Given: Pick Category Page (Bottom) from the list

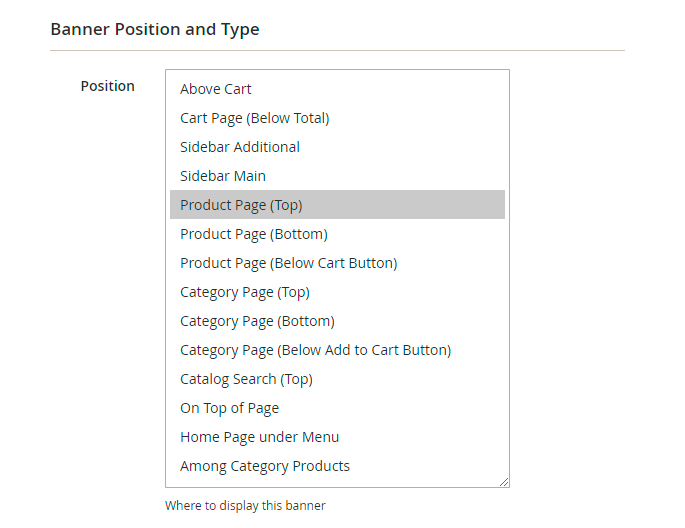Looking at the screenshot, I should point(257,321).
